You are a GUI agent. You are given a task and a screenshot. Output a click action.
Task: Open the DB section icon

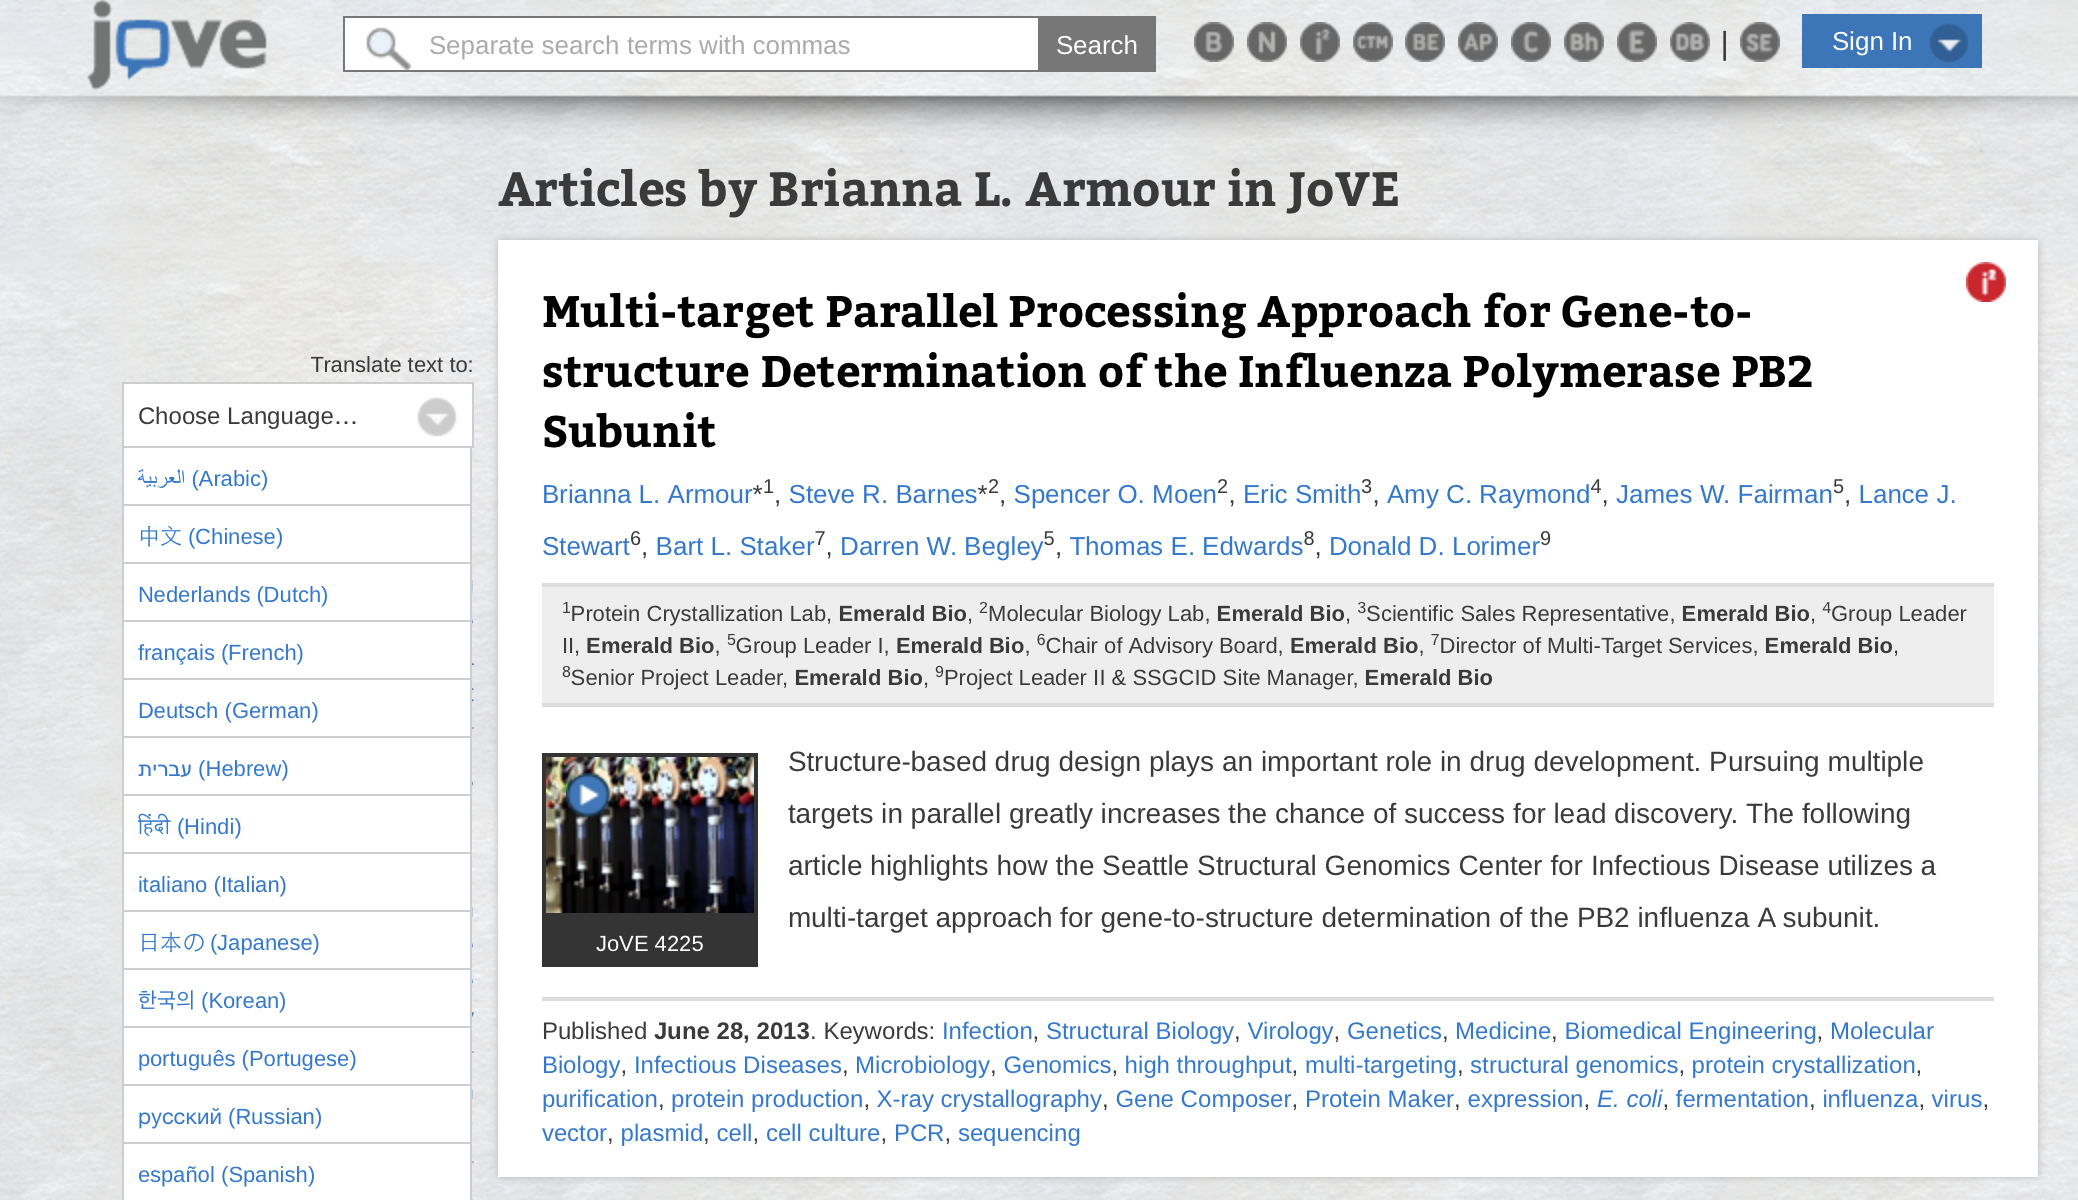click(x=1690, y=43)
